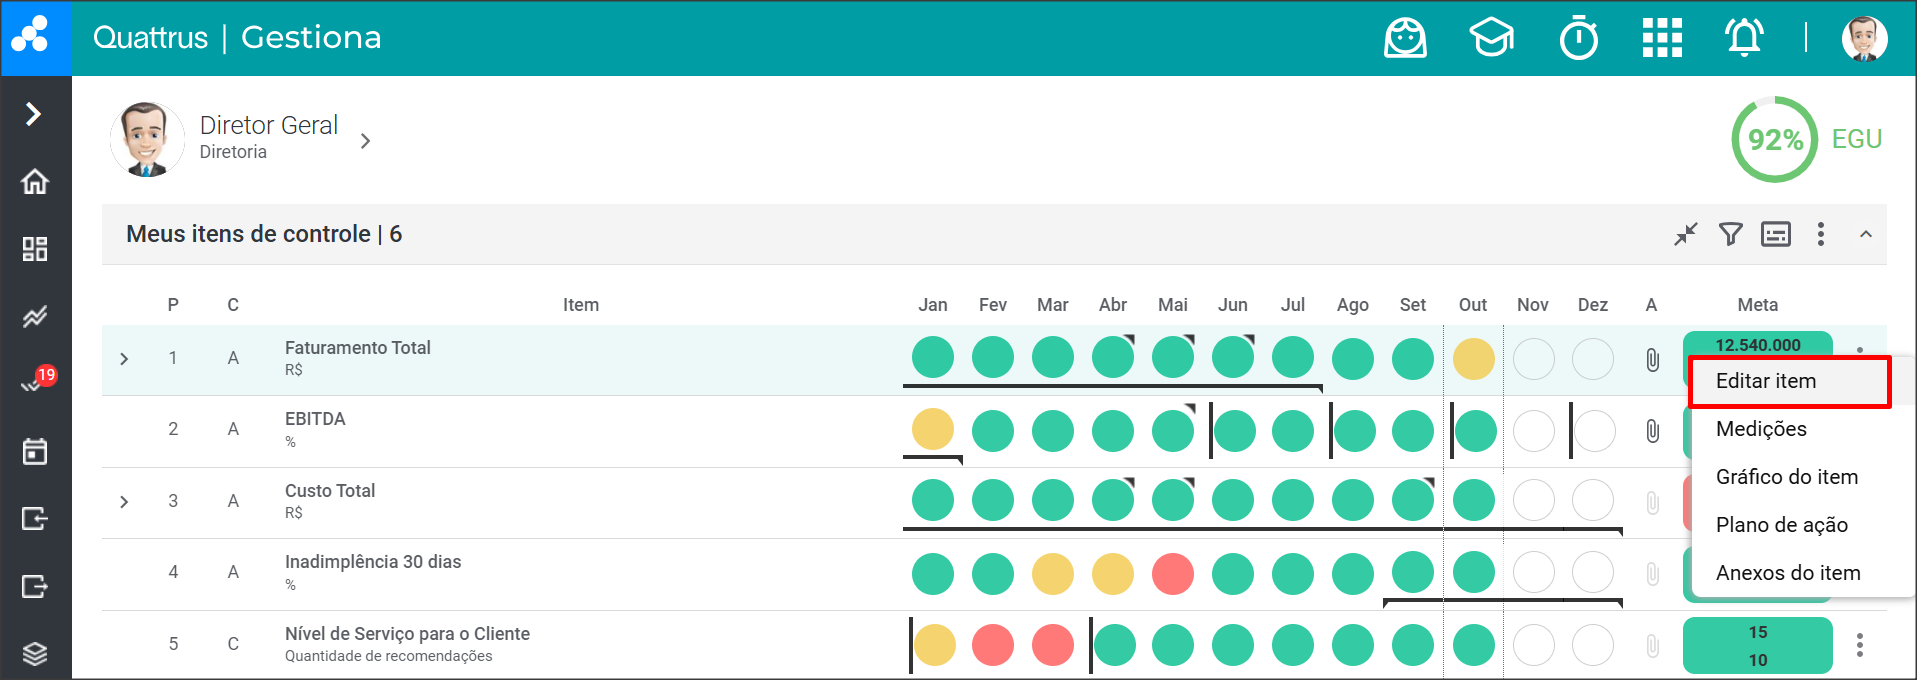Open the filter funnel icon
Viewport: 1917px width, 680px height.
point(1730,234)
